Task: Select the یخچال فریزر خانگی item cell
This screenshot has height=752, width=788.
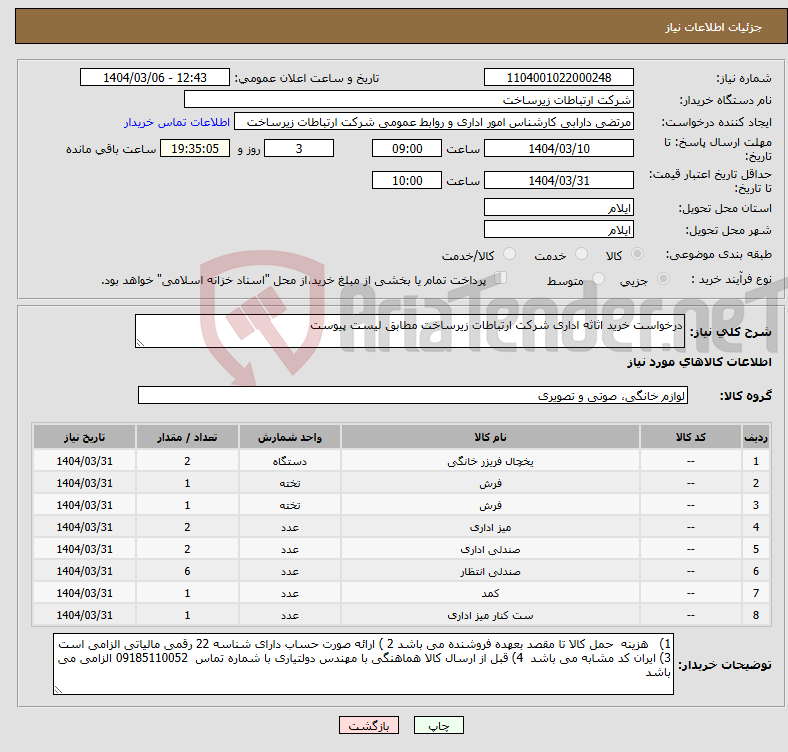Action: 490,461
